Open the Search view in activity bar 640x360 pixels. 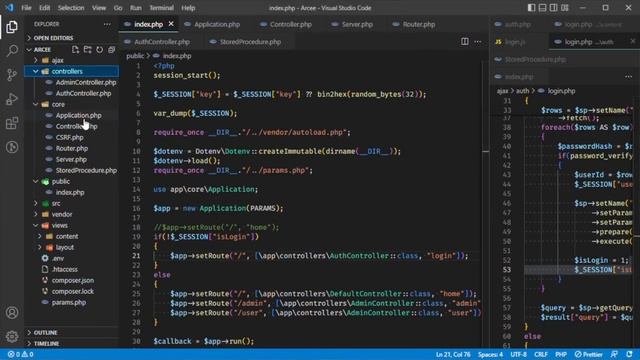click(x=12, y=51)
